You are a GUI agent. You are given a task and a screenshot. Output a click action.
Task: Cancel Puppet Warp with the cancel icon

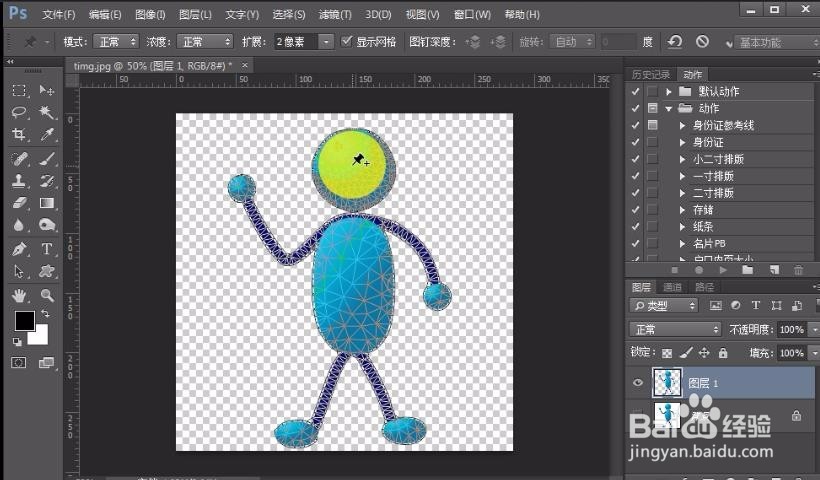click(702, 41)
